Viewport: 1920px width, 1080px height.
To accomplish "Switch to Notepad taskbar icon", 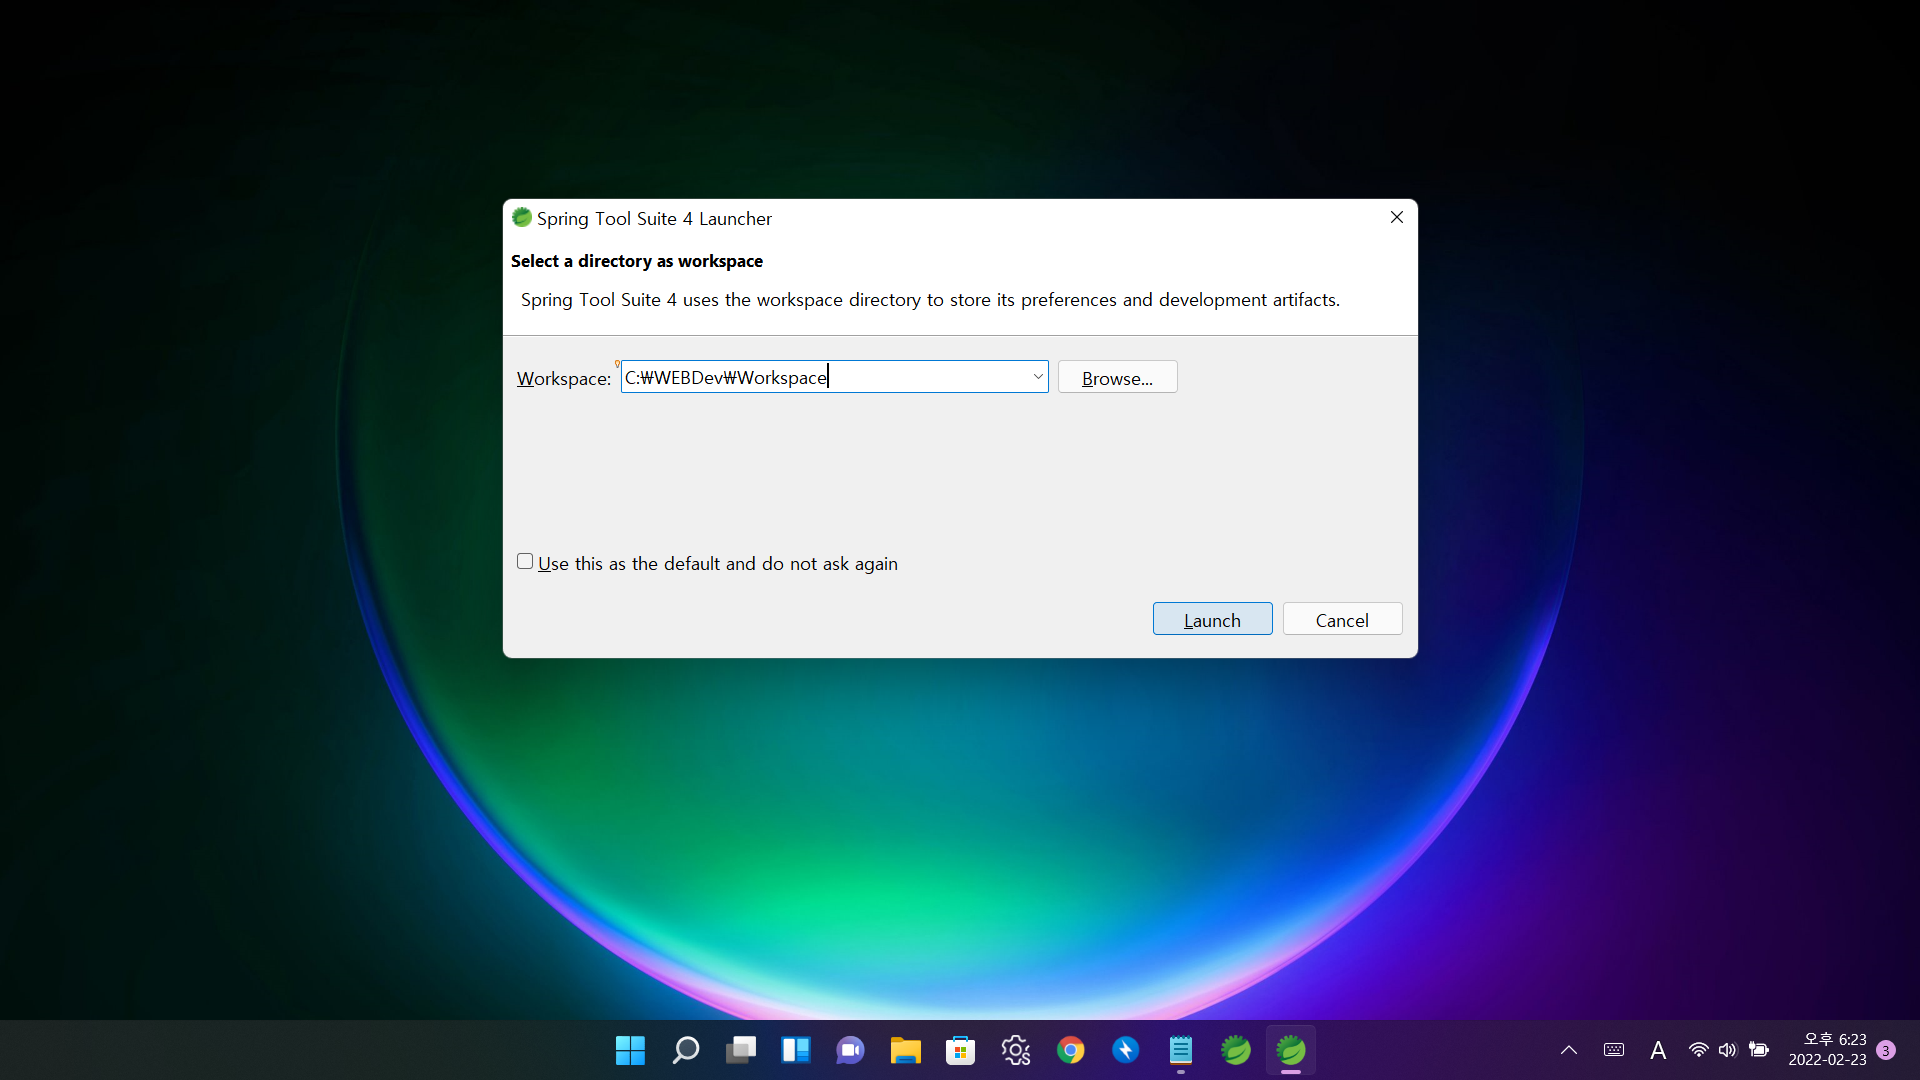I will [1181, 1050].
